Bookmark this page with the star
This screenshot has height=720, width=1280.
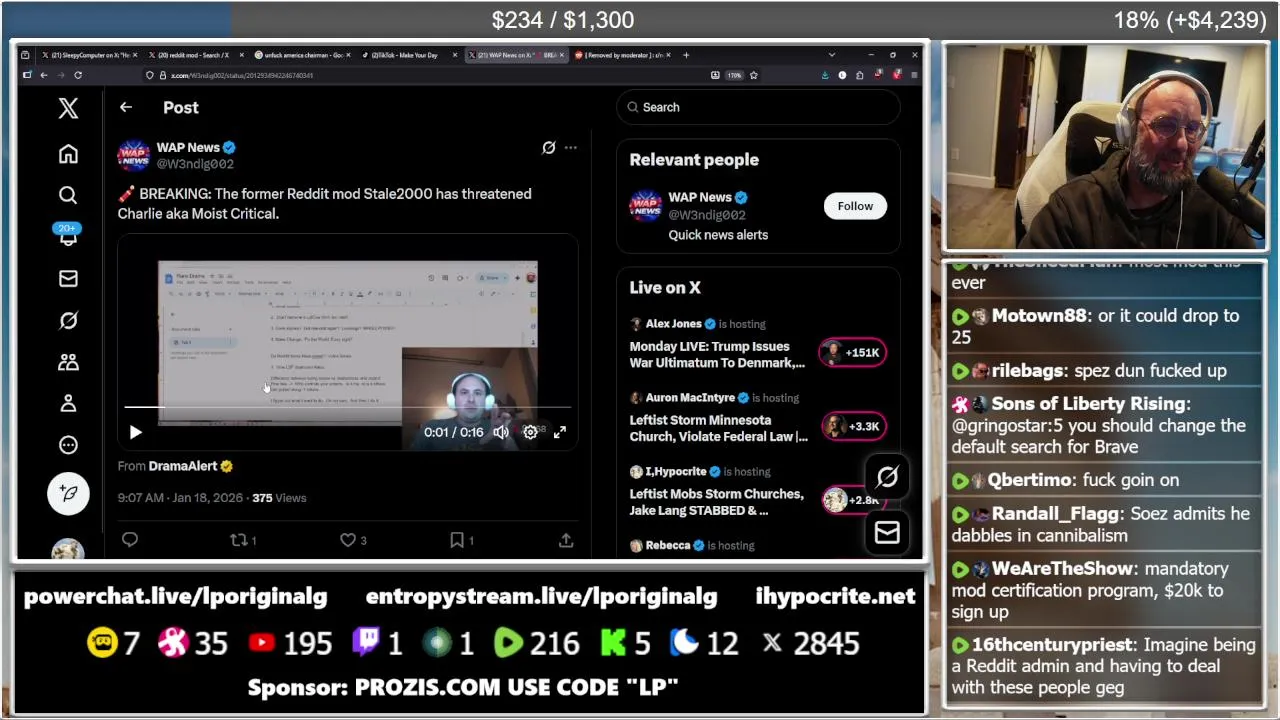[754, 75]
